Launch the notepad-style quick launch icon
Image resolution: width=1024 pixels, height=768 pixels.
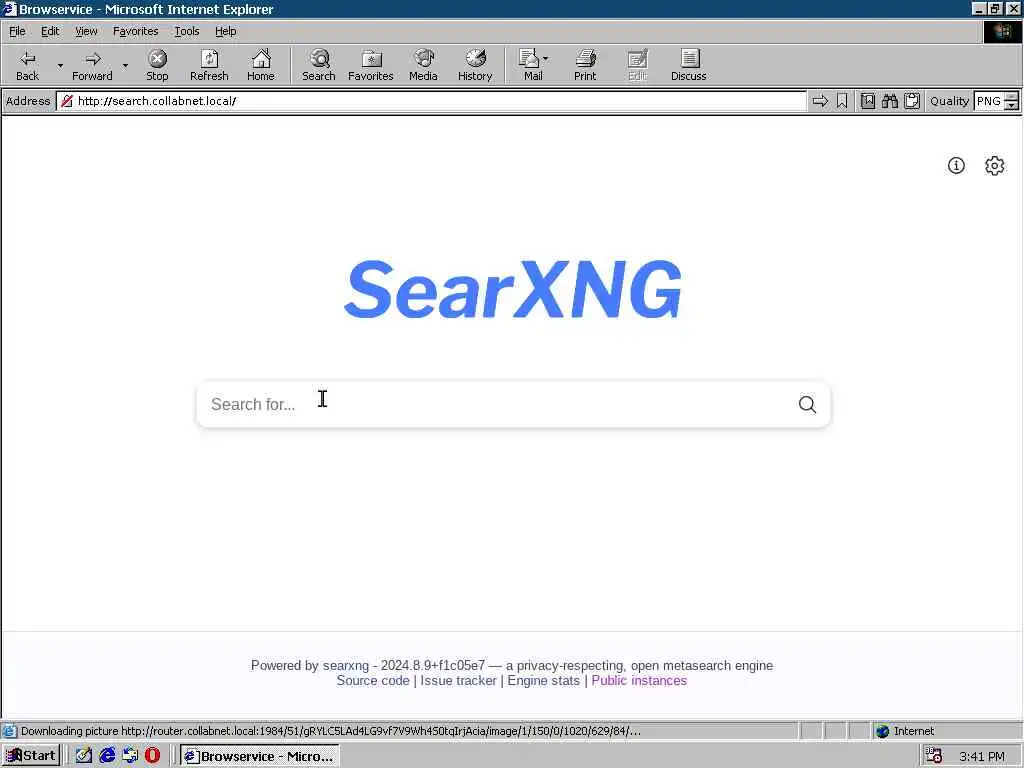click(84, 756)
